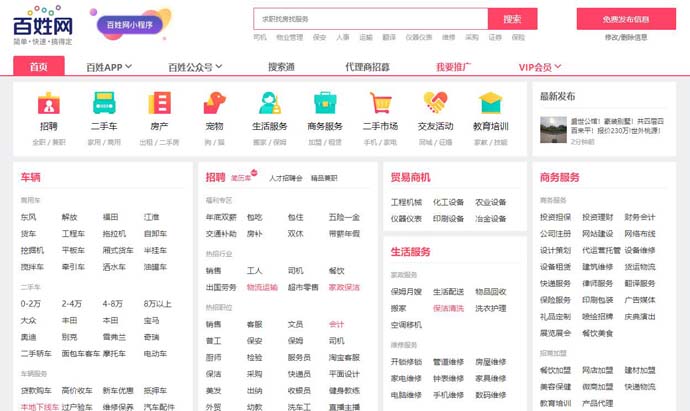Open the 保洁清洗 highlighted link
This screenshot has height=411, width=690.
448,308
